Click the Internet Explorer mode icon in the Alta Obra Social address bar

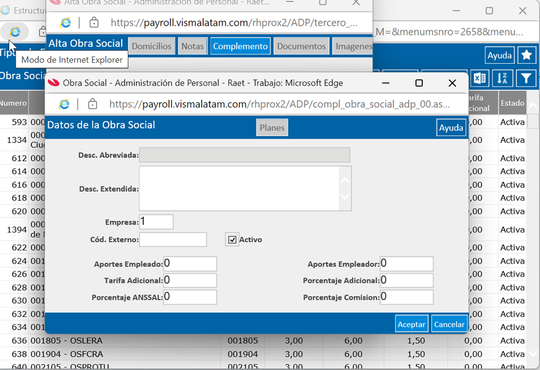pyautogui.click(x=65, y=23)
